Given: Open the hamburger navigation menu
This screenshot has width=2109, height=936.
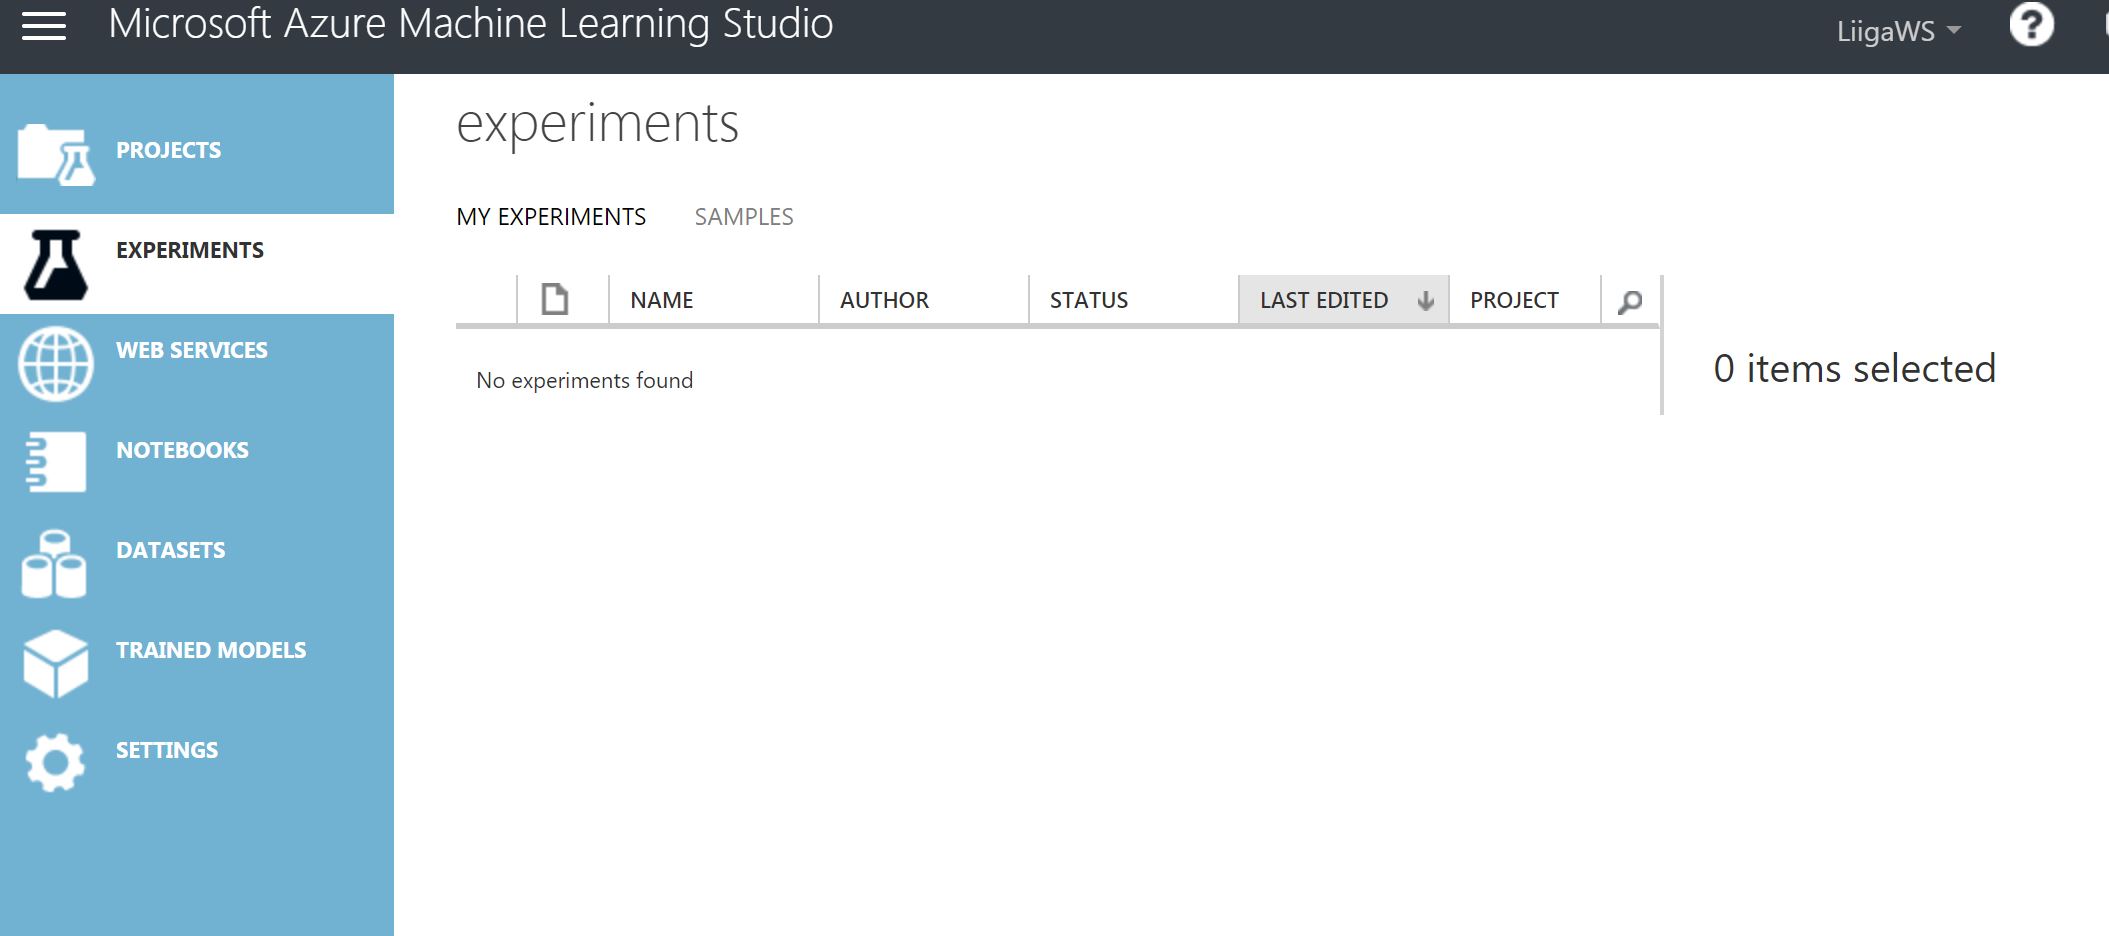Looking at the screenshot, I should coord(43,27).
